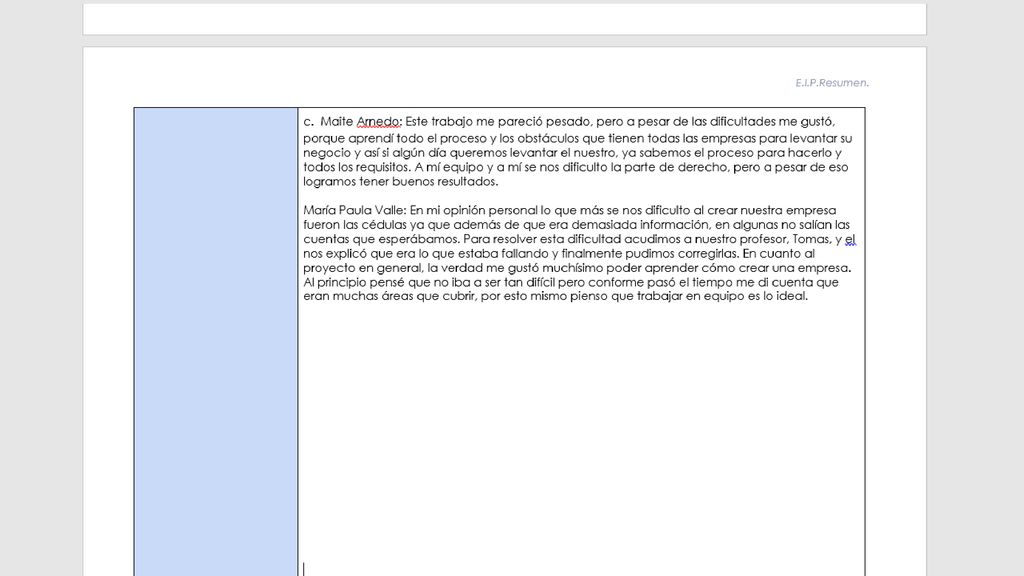Click the phrase "la parte de derecho"
Screen dimensions: 1024x576
670,167
